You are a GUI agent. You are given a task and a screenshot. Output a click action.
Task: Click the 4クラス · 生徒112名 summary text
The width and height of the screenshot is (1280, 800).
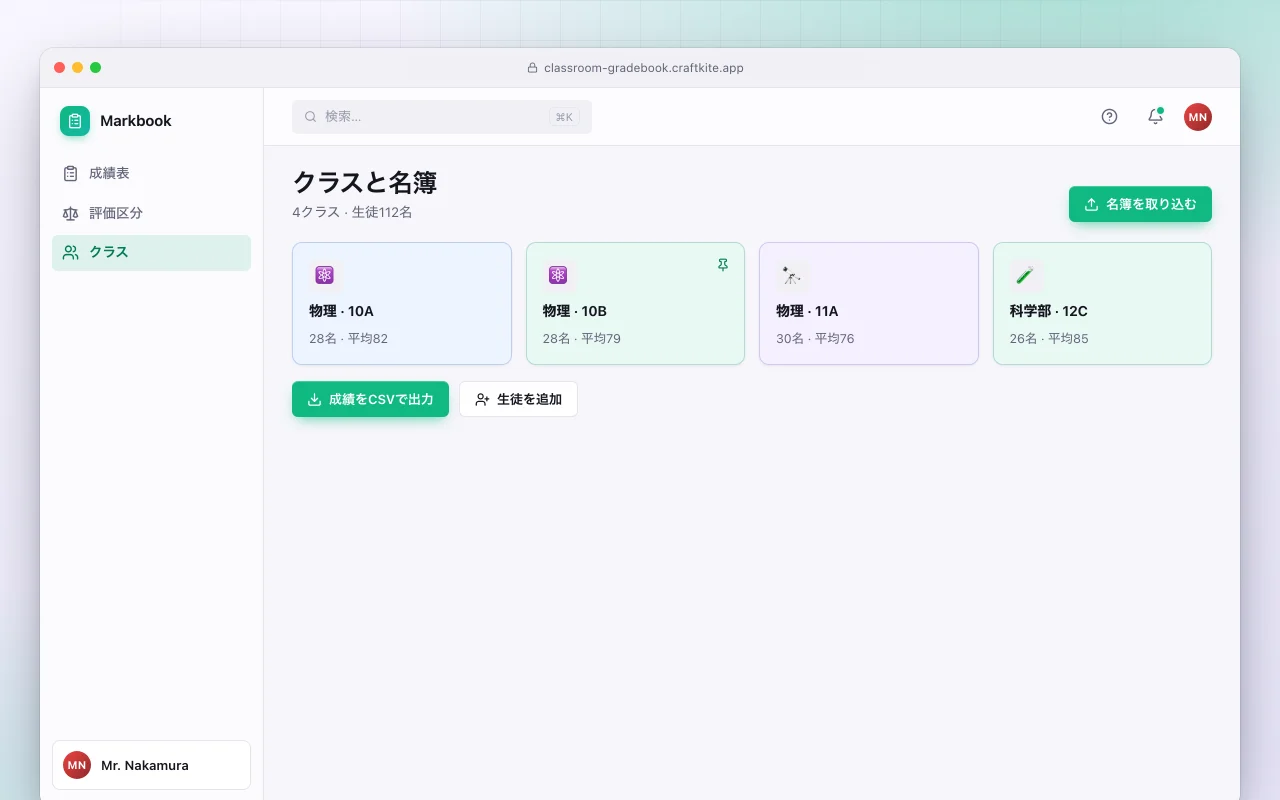pos(352,212)
